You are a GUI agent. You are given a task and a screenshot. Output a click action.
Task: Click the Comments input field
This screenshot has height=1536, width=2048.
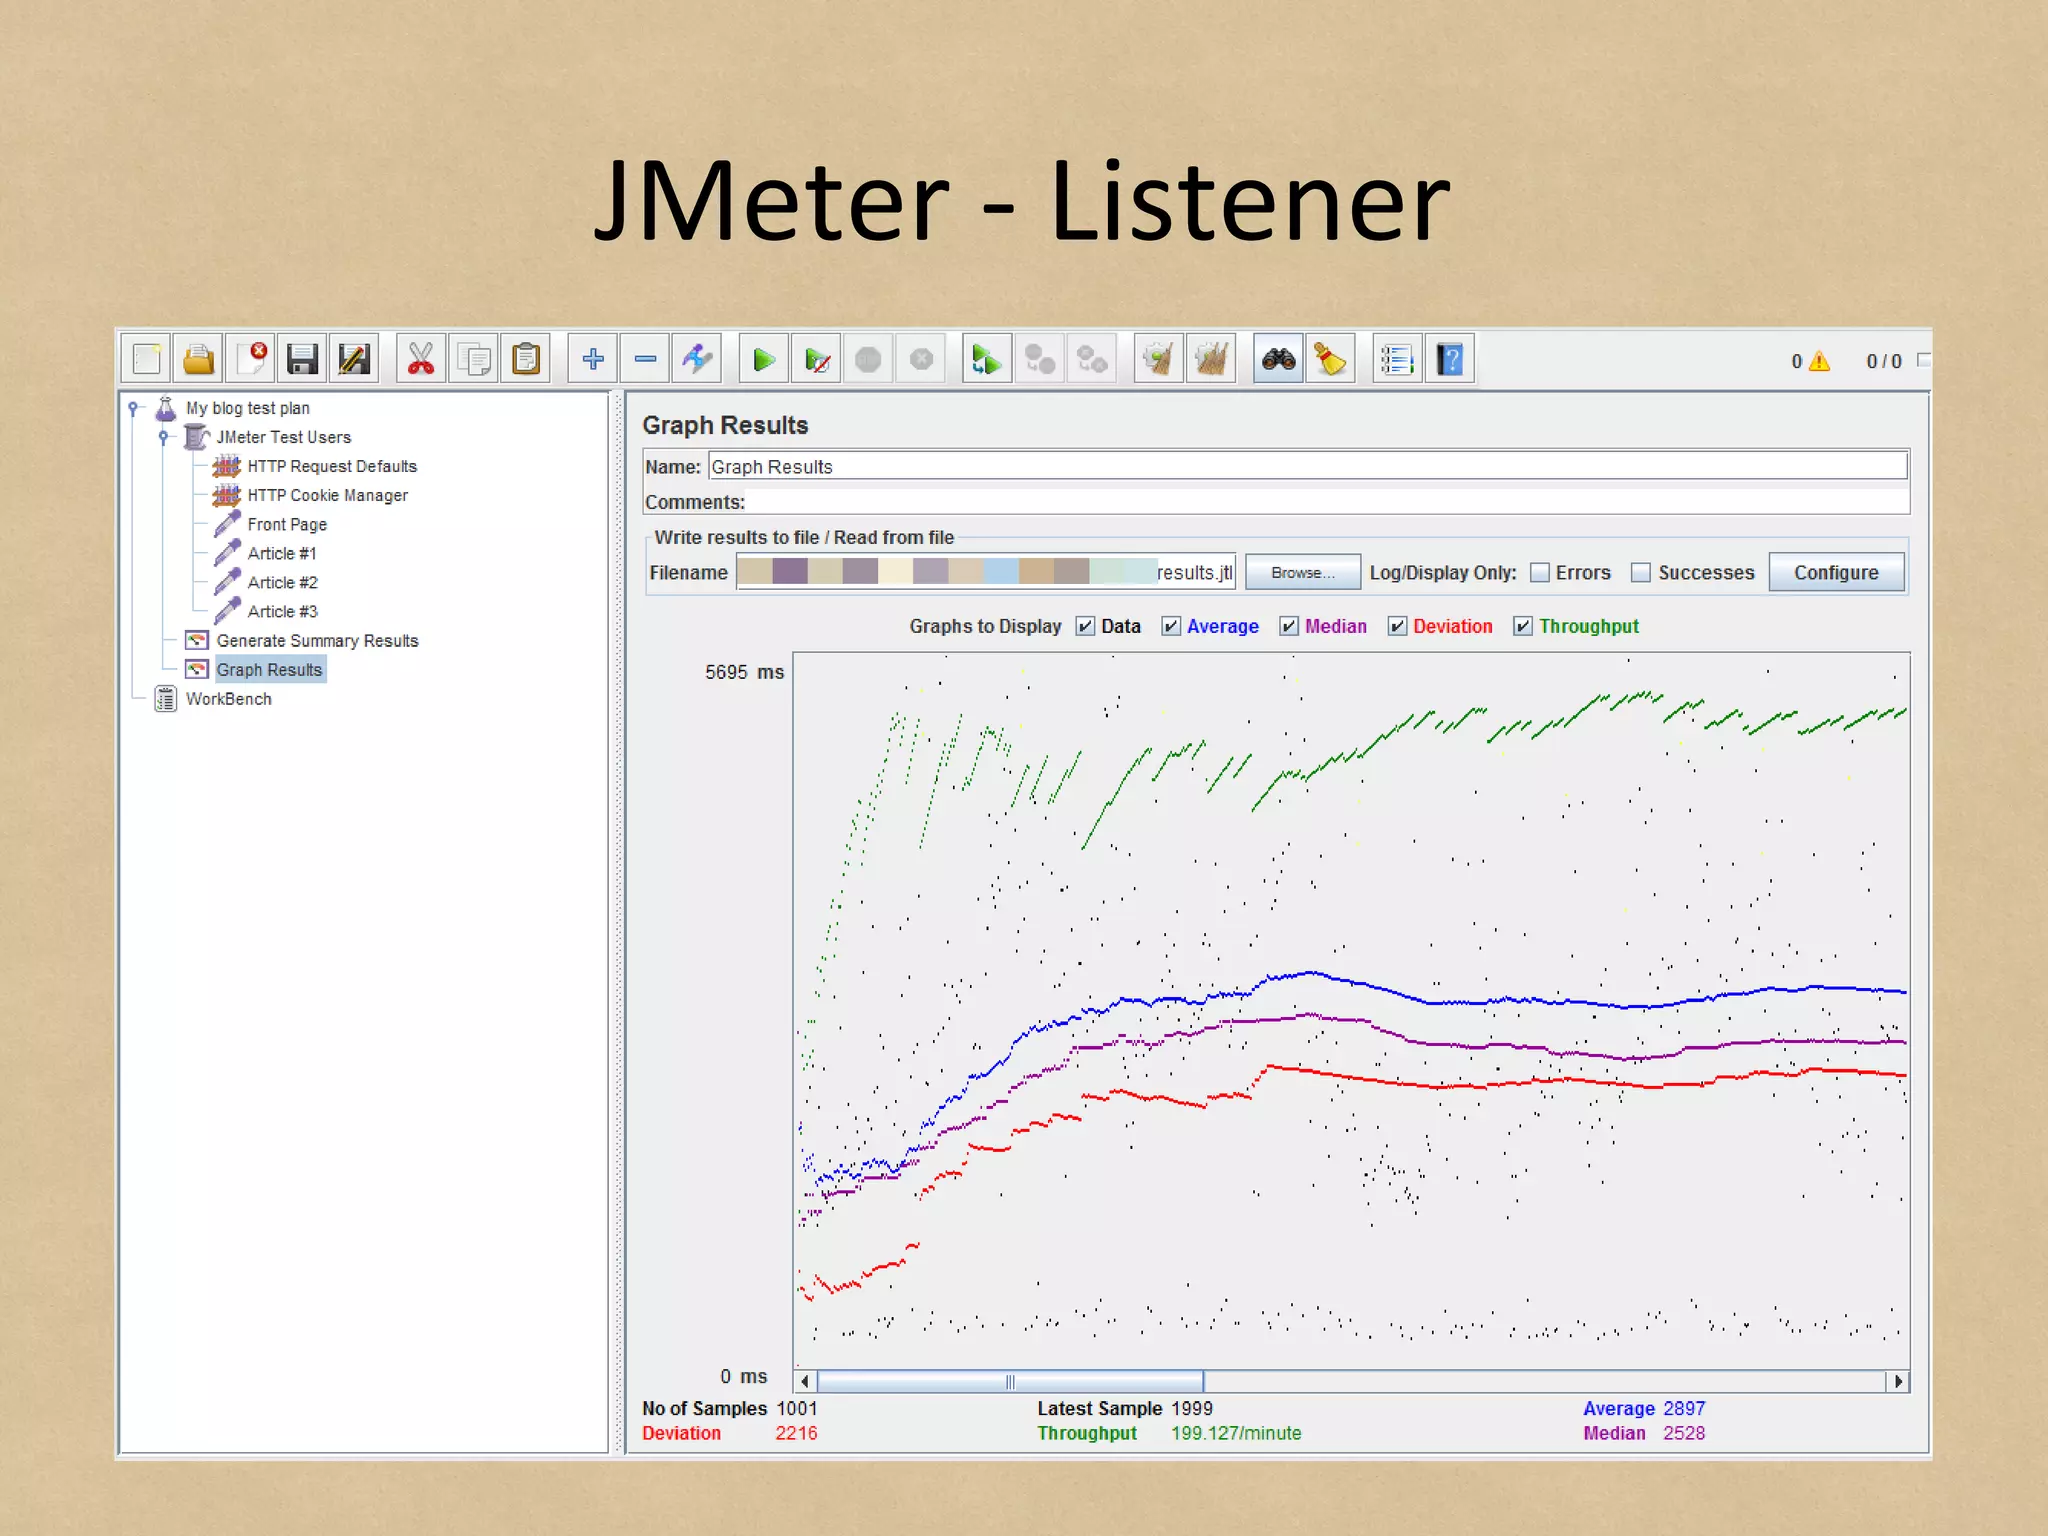click(1327, 502)
